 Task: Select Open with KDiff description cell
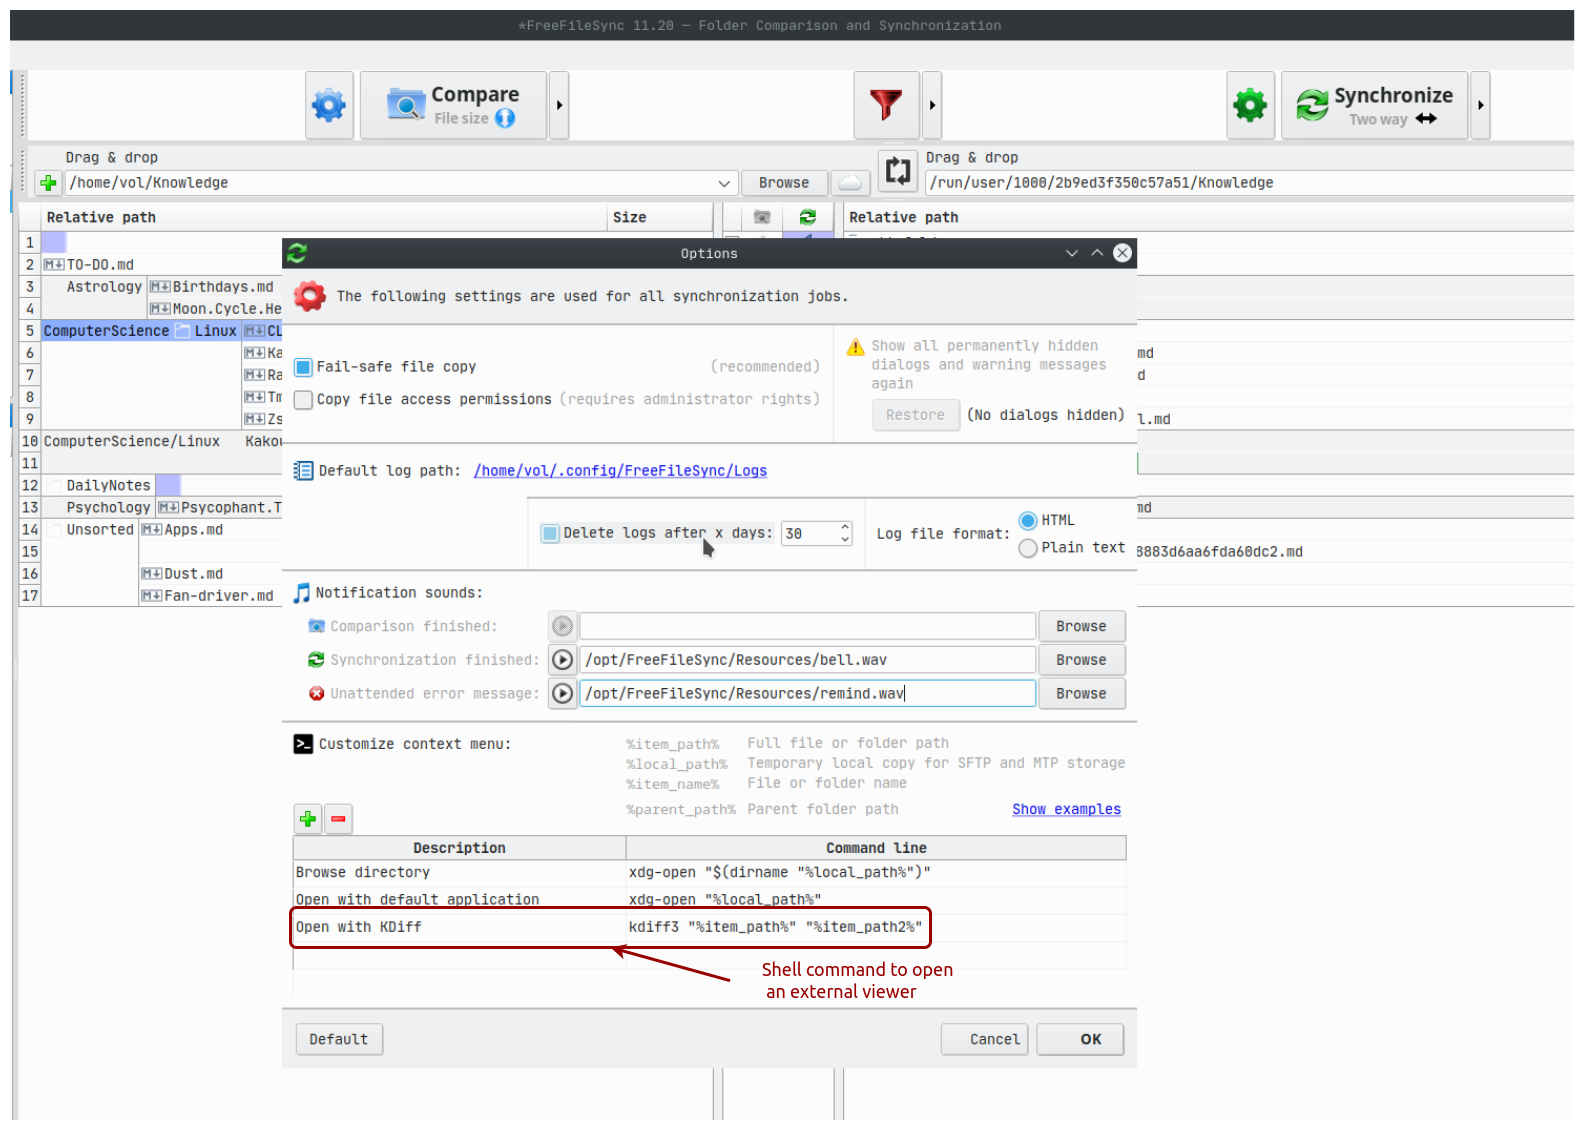[x=460, y=928]
